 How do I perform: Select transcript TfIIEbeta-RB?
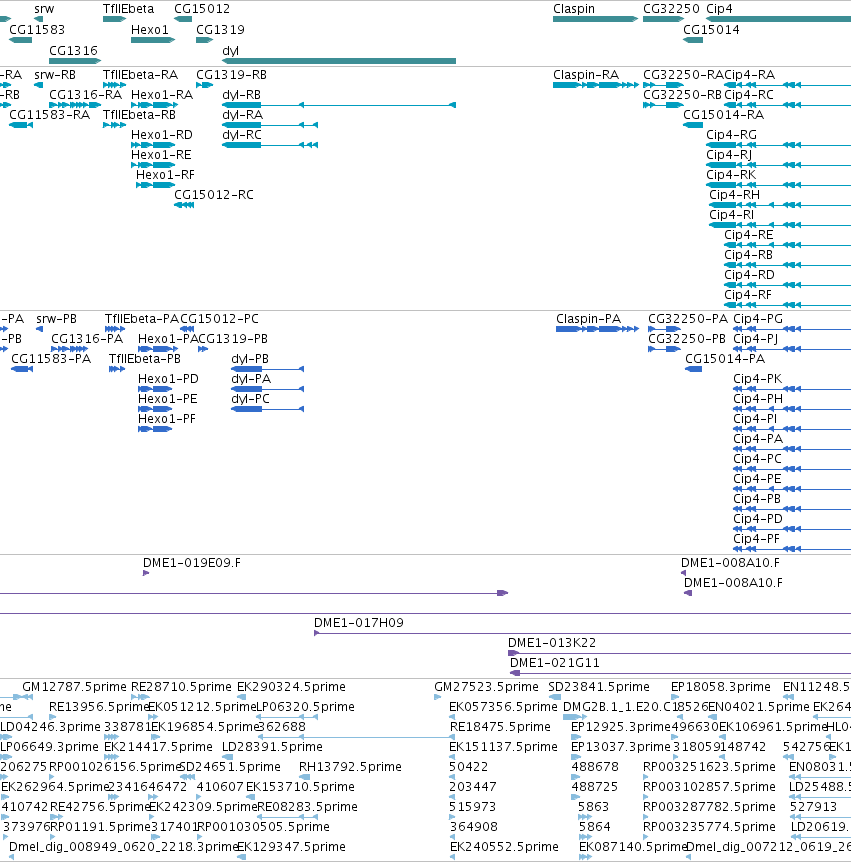140,115
